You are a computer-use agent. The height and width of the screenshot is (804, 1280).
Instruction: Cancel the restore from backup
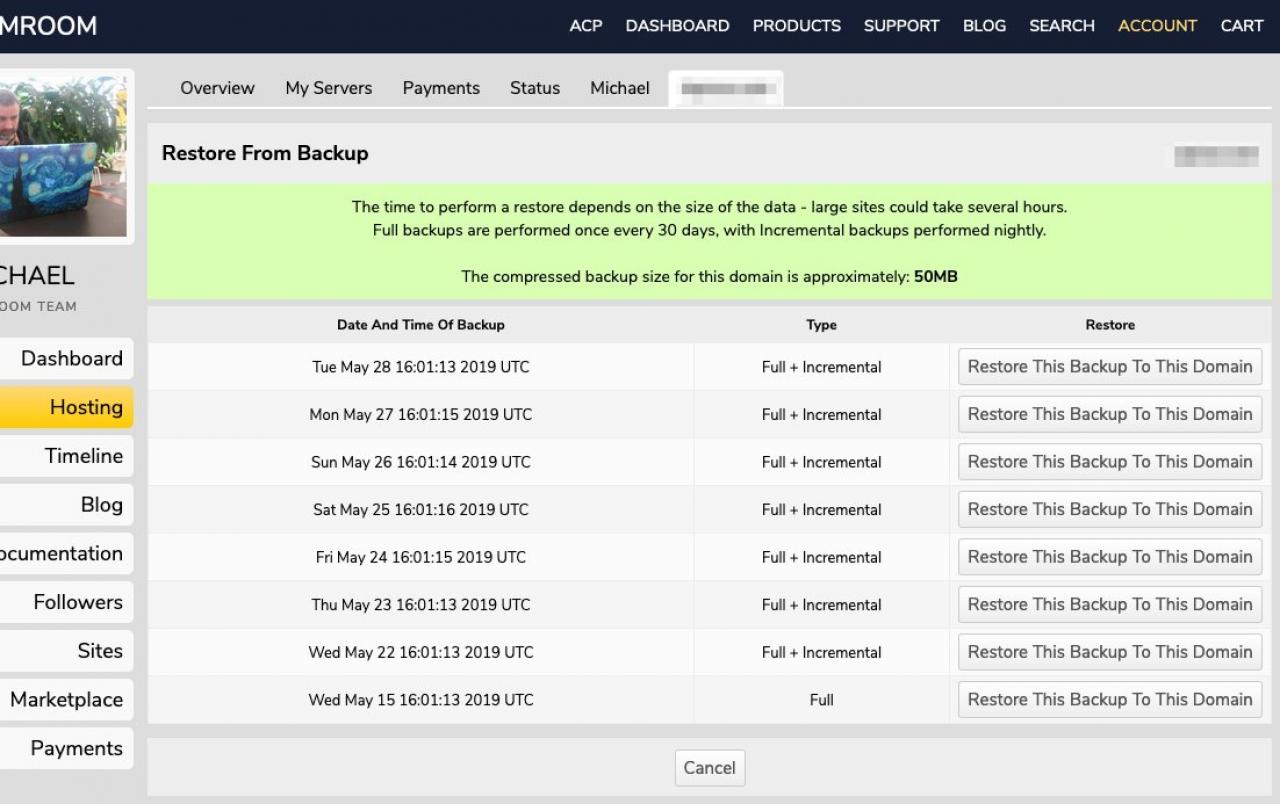coord(709,768)
